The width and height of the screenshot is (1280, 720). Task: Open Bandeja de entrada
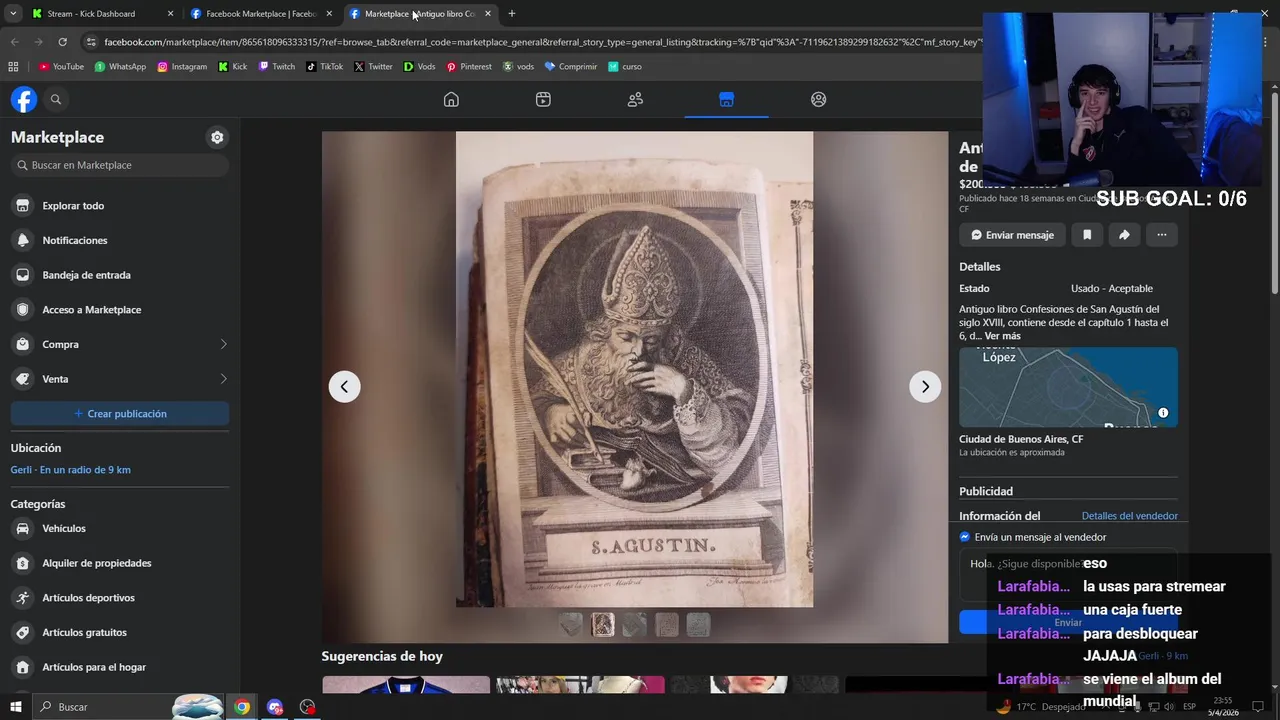[120, 275]
